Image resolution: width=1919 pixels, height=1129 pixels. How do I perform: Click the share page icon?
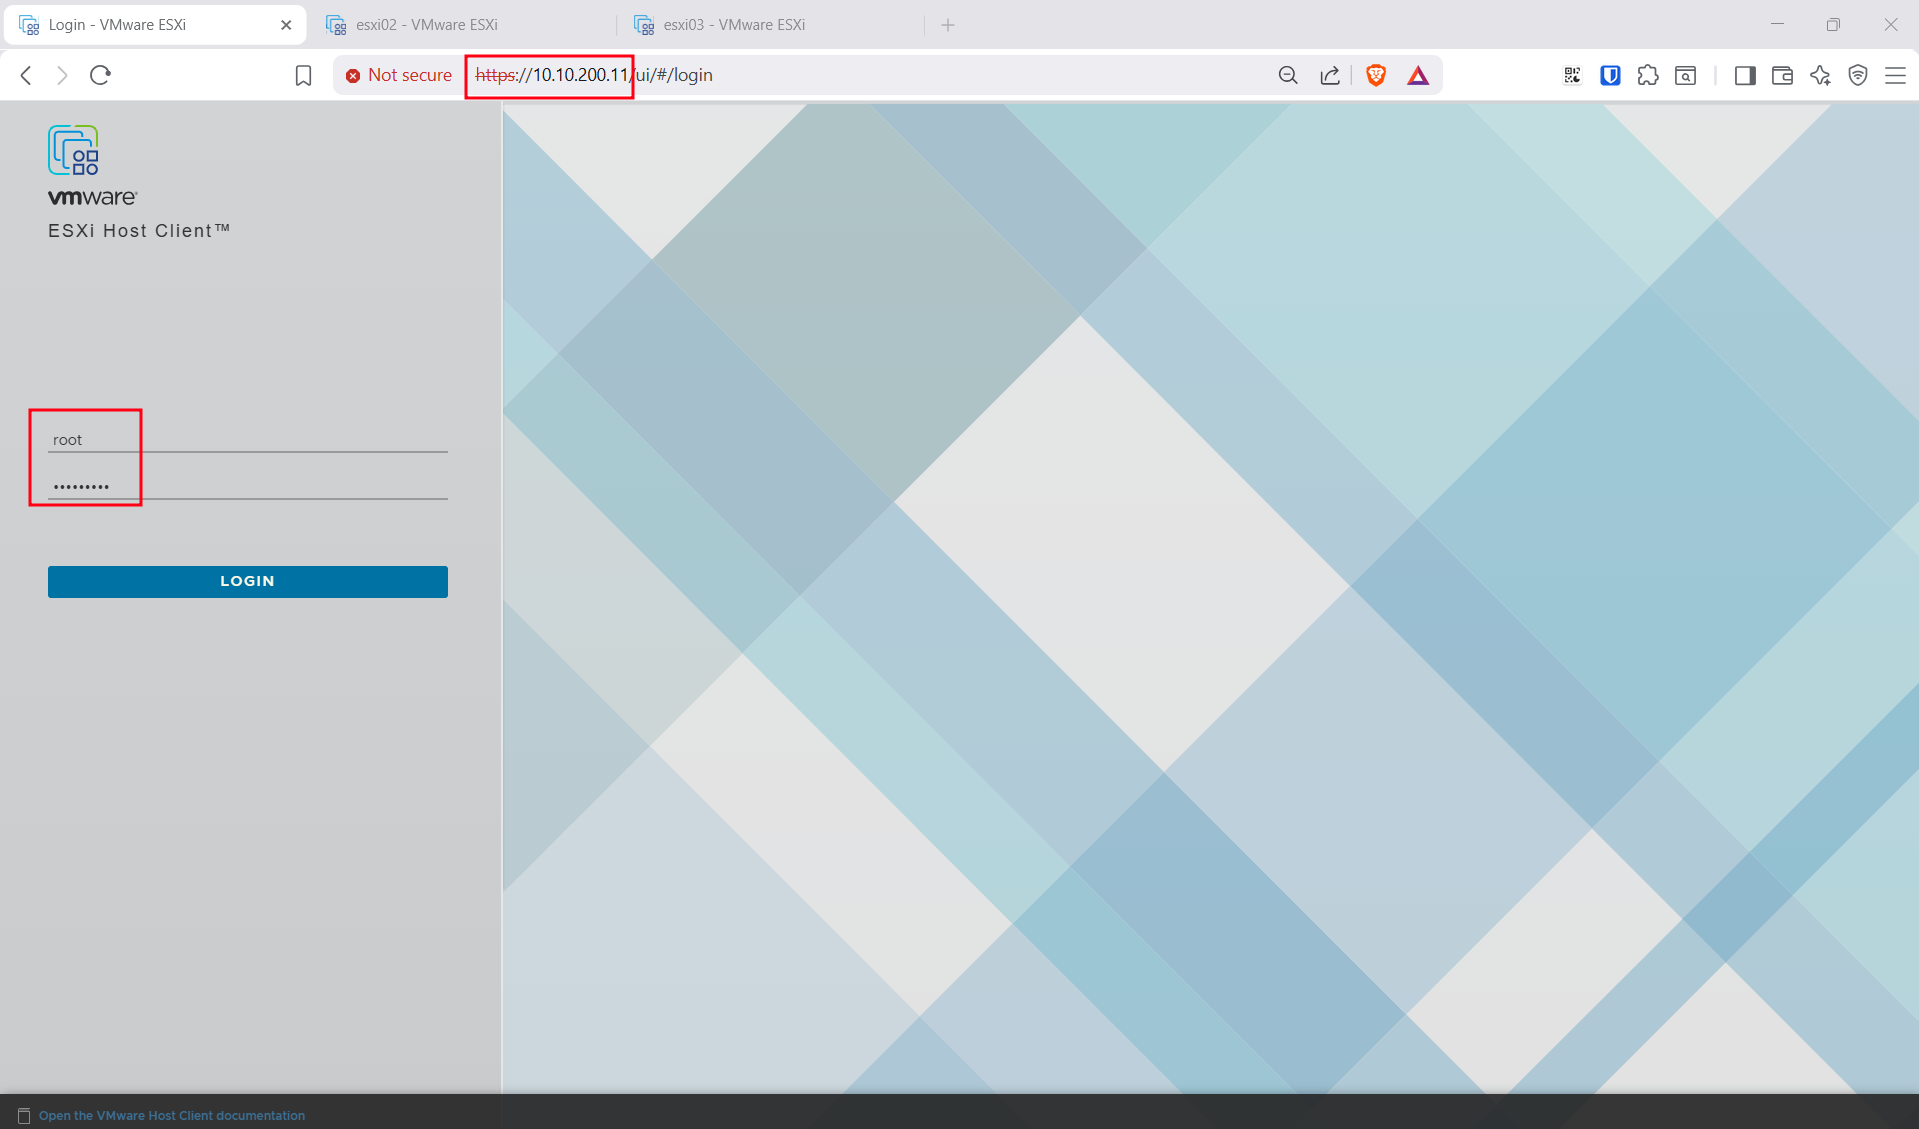[x=1330, y=75]
